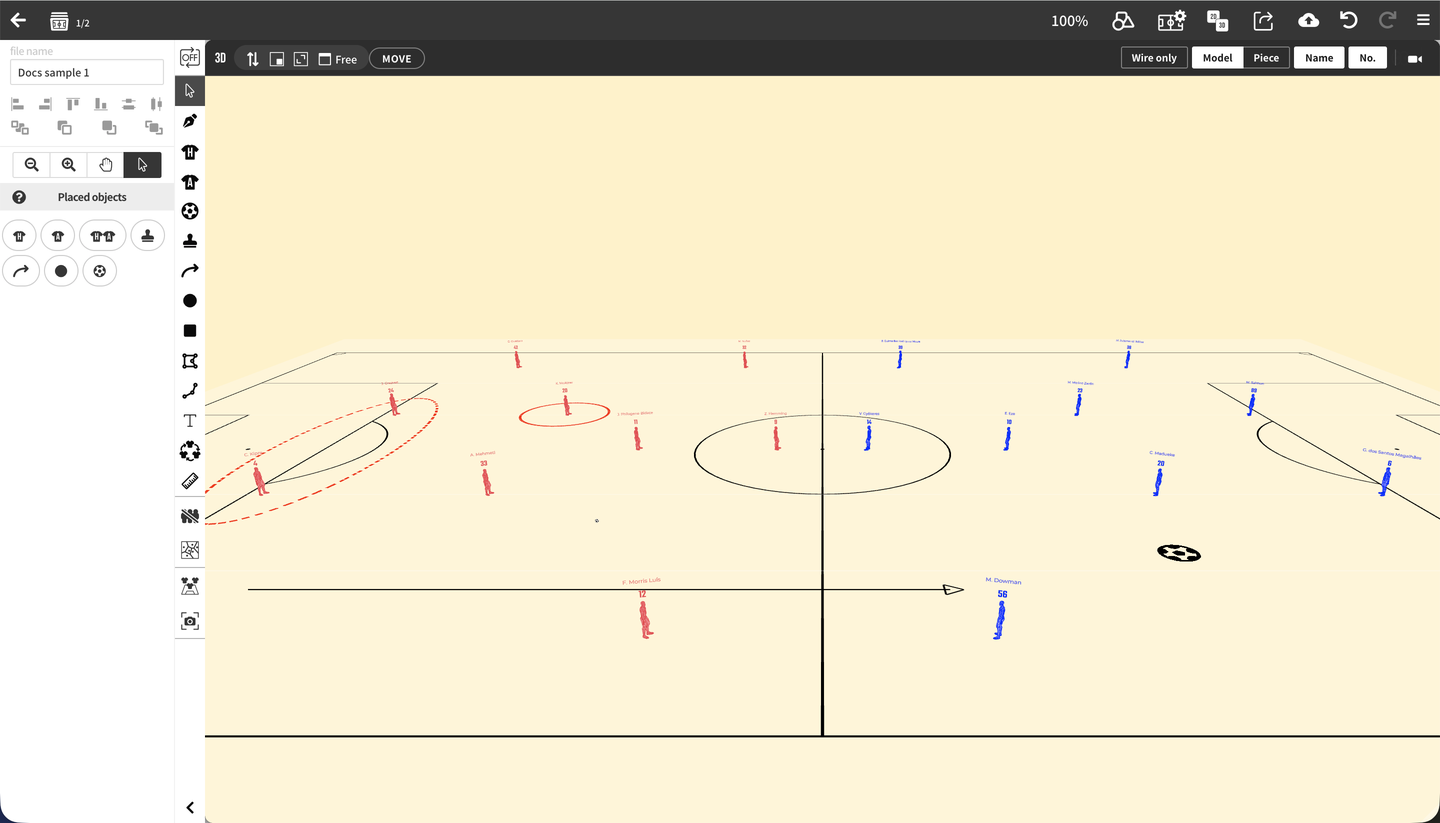
Task: Click the MOVE button
Action: tap(397, 59)
